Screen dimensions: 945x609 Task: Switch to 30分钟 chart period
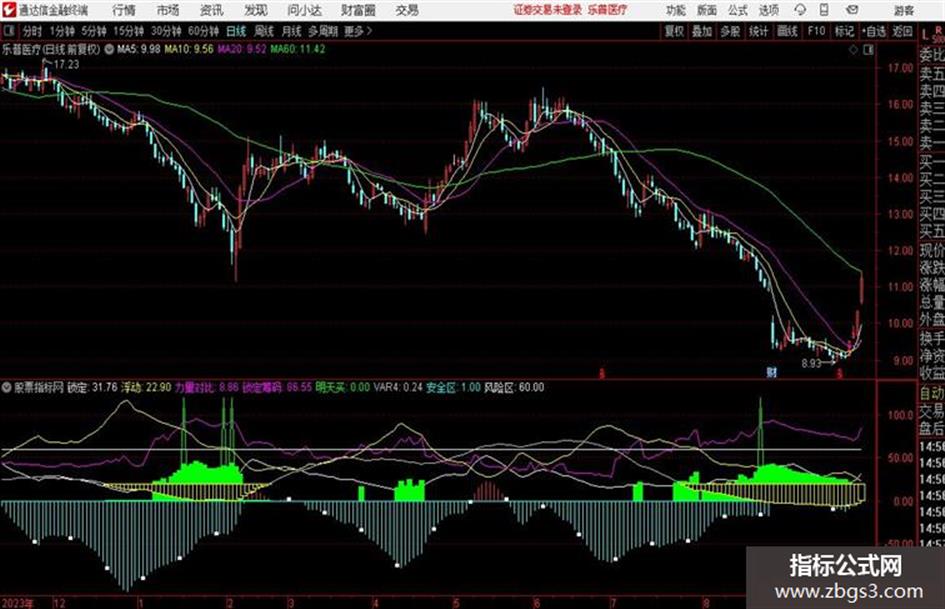pyautogui.click(x=166, y=31)
